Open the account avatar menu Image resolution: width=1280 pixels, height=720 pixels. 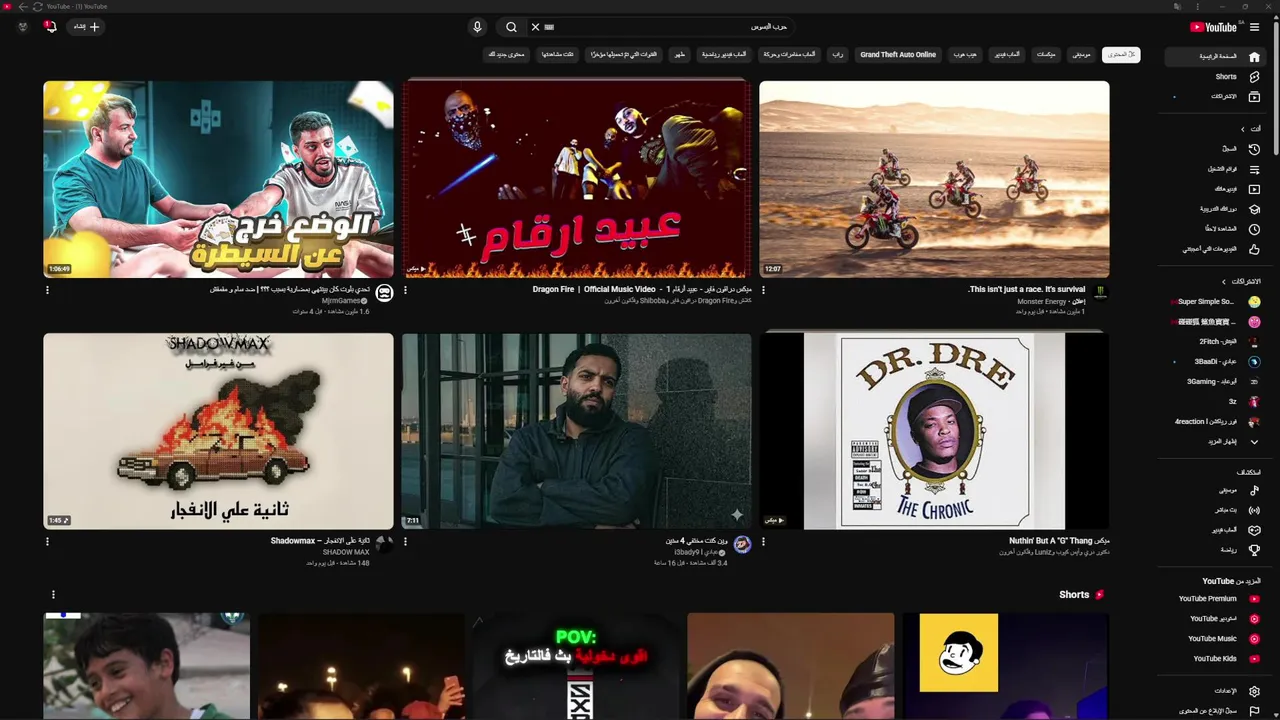pyautogui.click(x=22, y=27)
